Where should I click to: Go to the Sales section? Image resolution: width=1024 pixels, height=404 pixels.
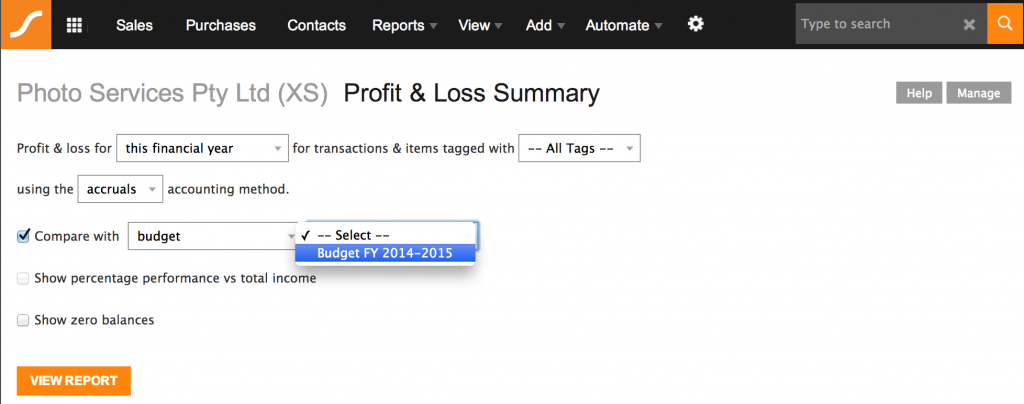click(135, 25)
